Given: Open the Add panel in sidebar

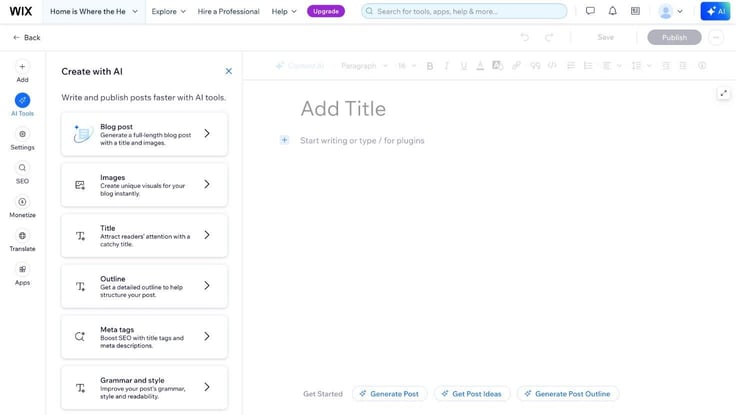Looking at the screenshot, I should point(22,71).
